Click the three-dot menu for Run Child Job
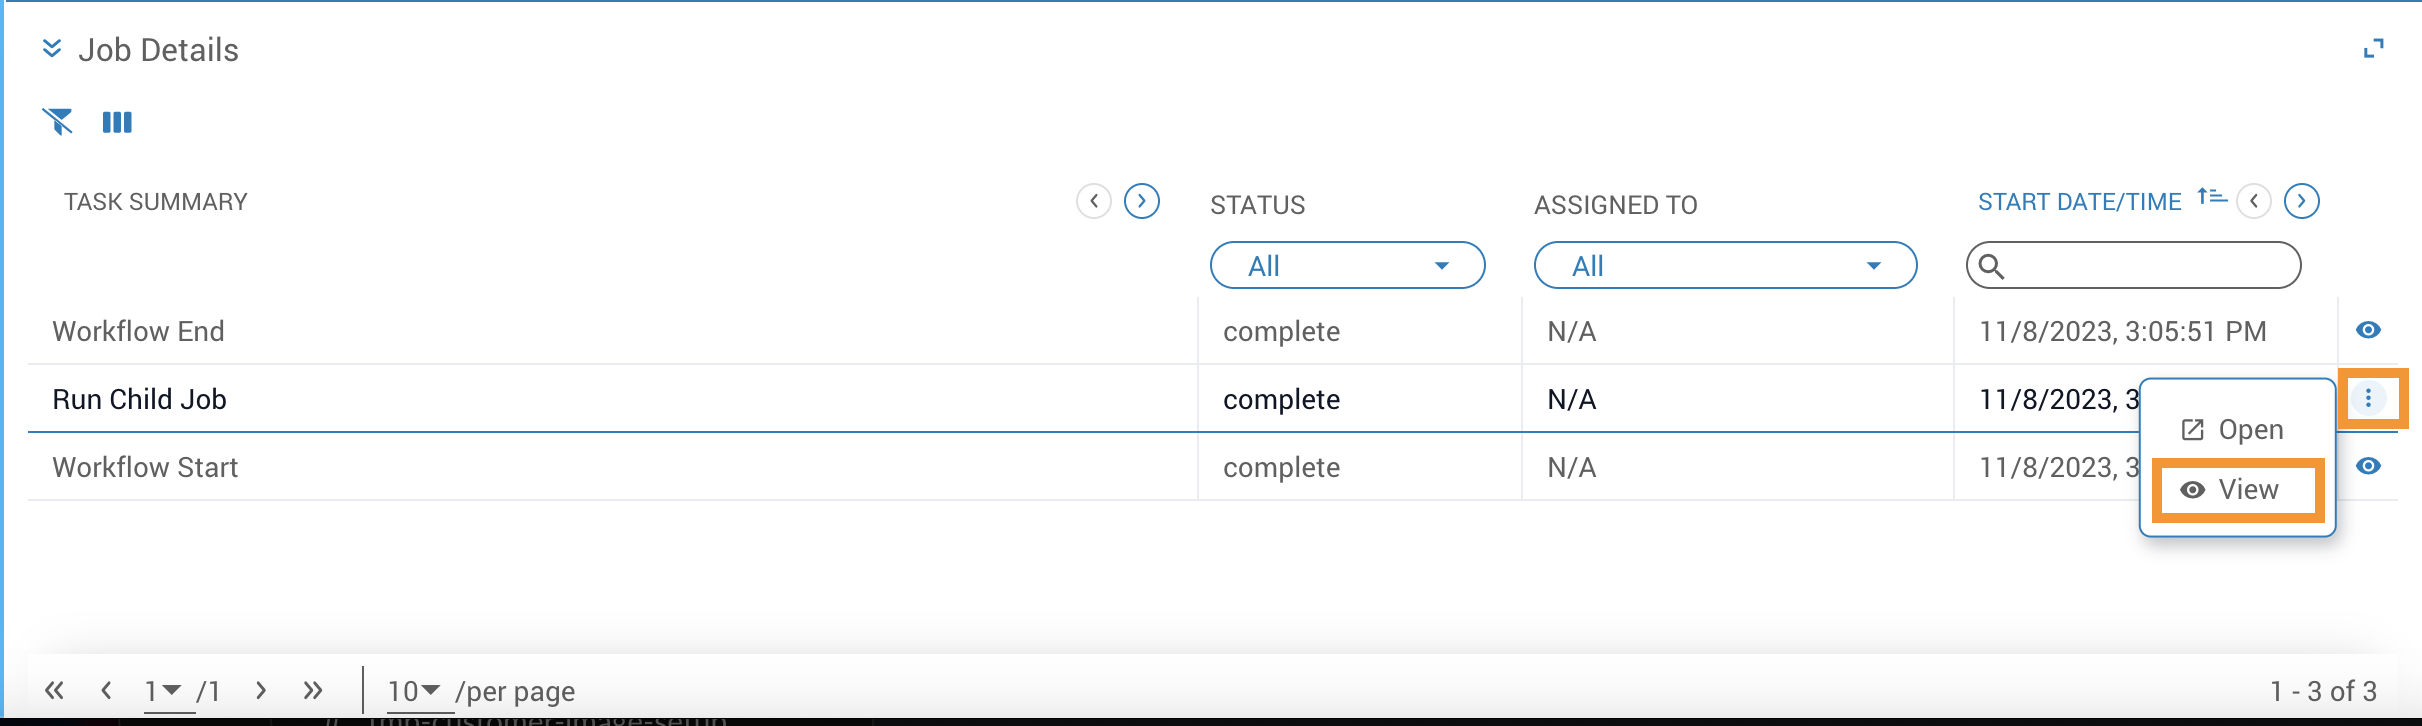The height and width of the screenshot is (726, 2422). point(2367,399)
